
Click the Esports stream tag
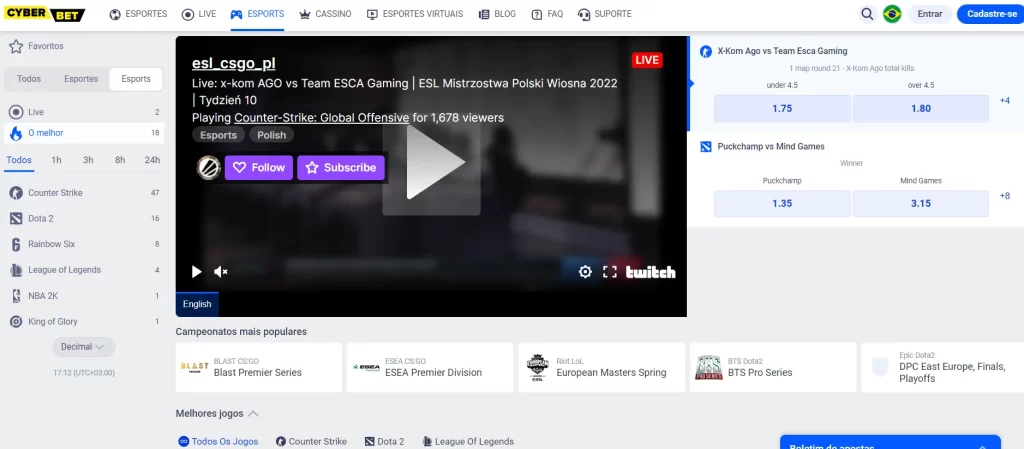219,135
